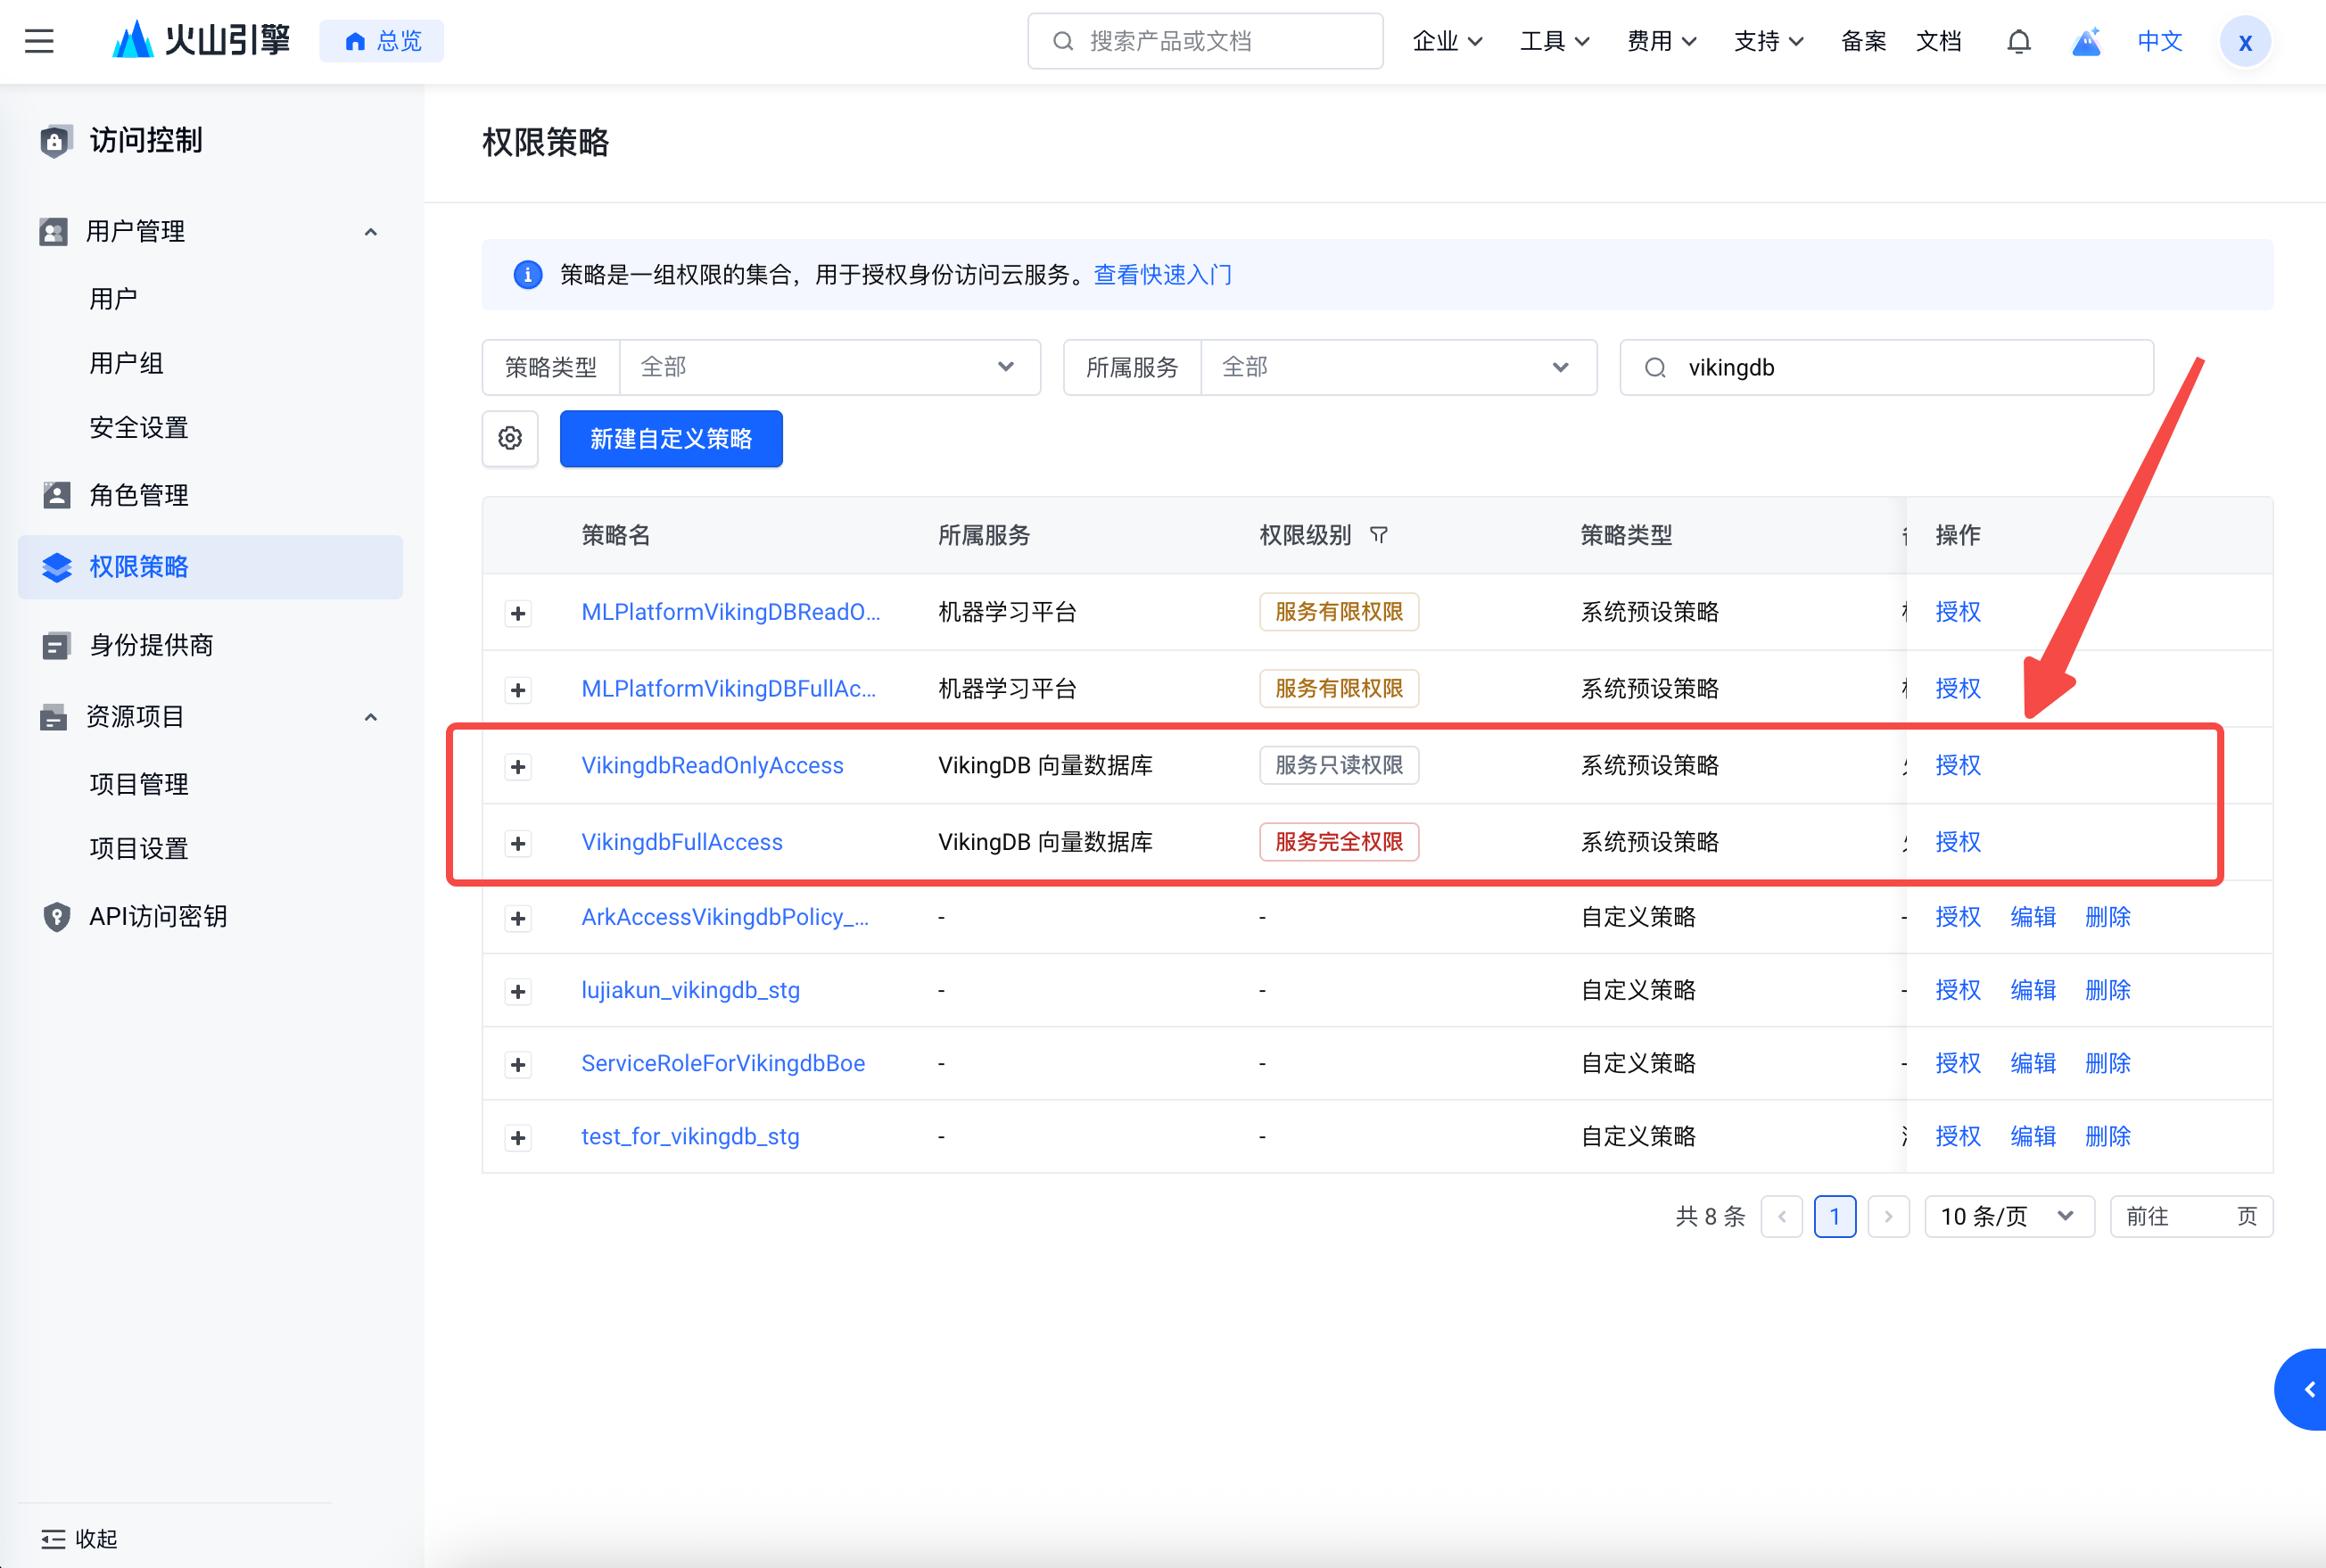Click the 搜索产品或文档 search field
The image size is (2326, 1568).
tap(1205, 41)
